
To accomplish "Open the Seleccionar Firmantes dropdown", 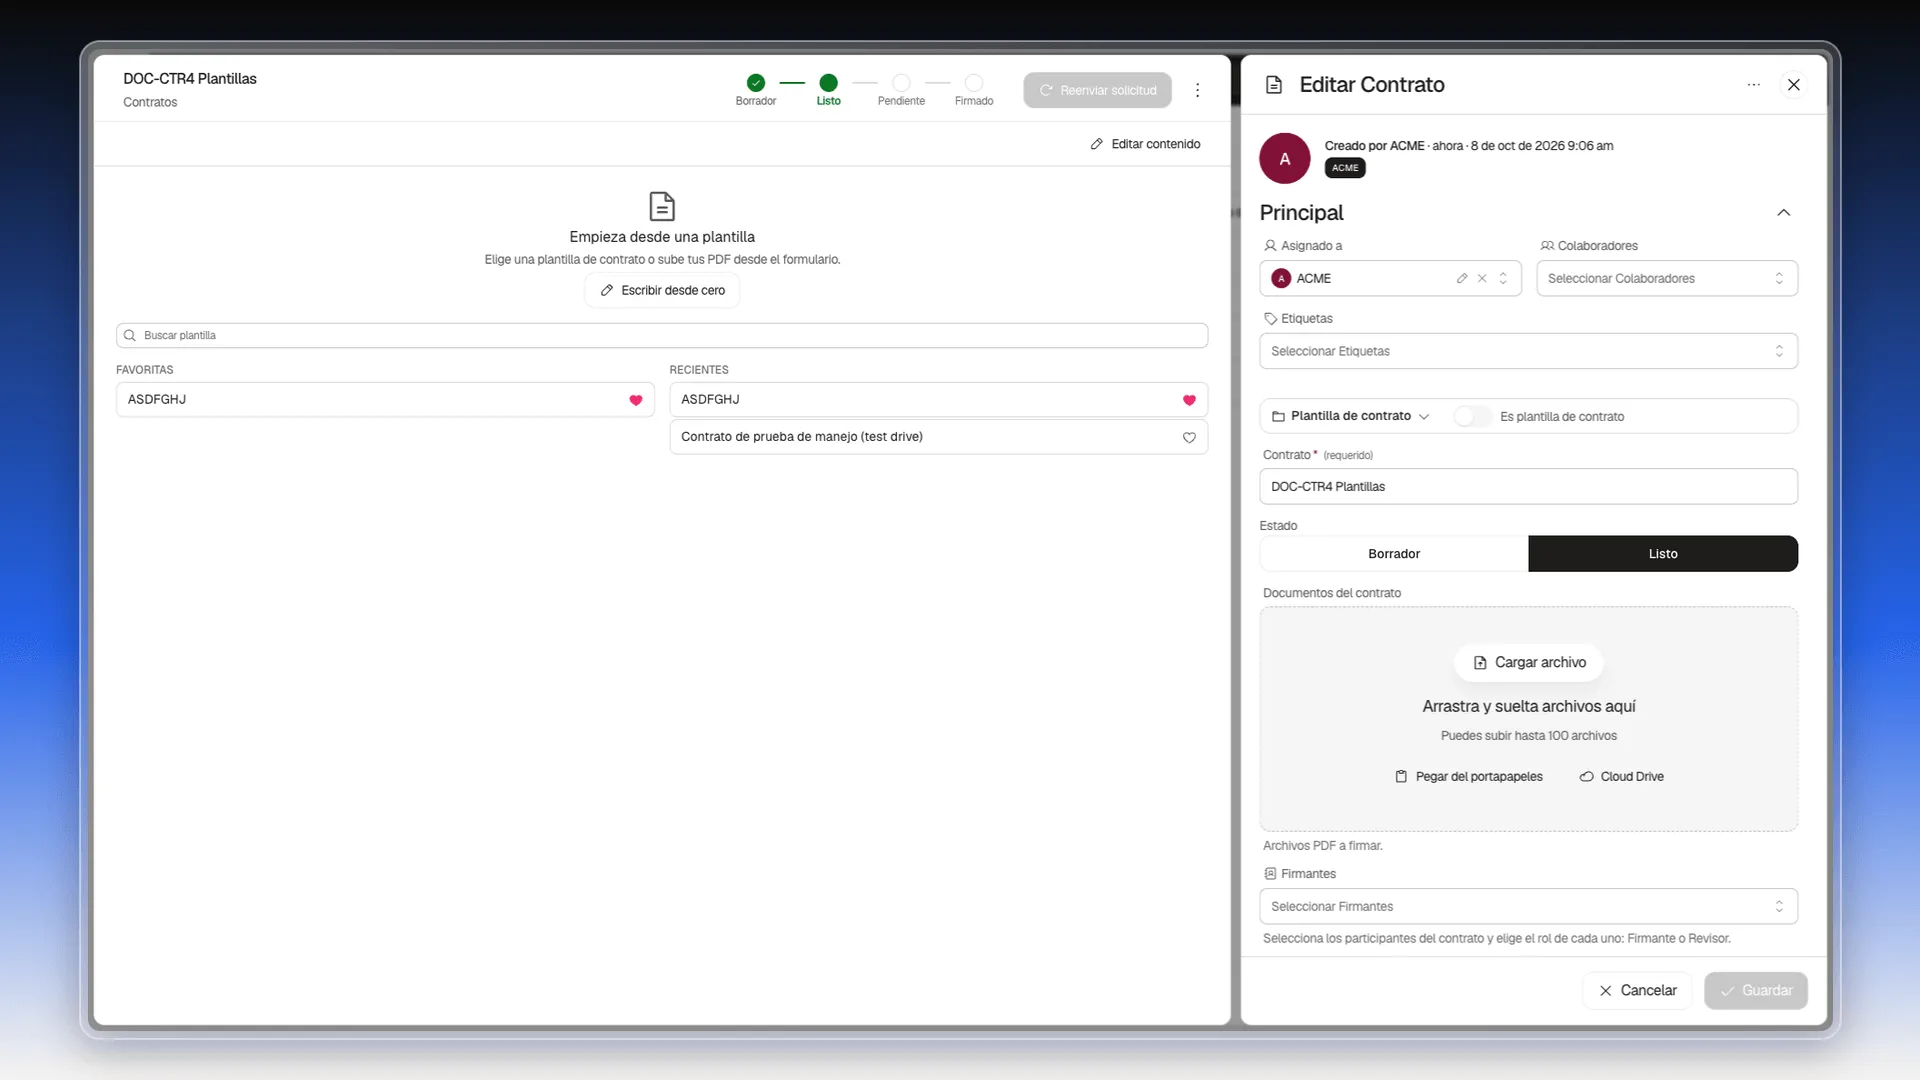I will coord(1528,906).
